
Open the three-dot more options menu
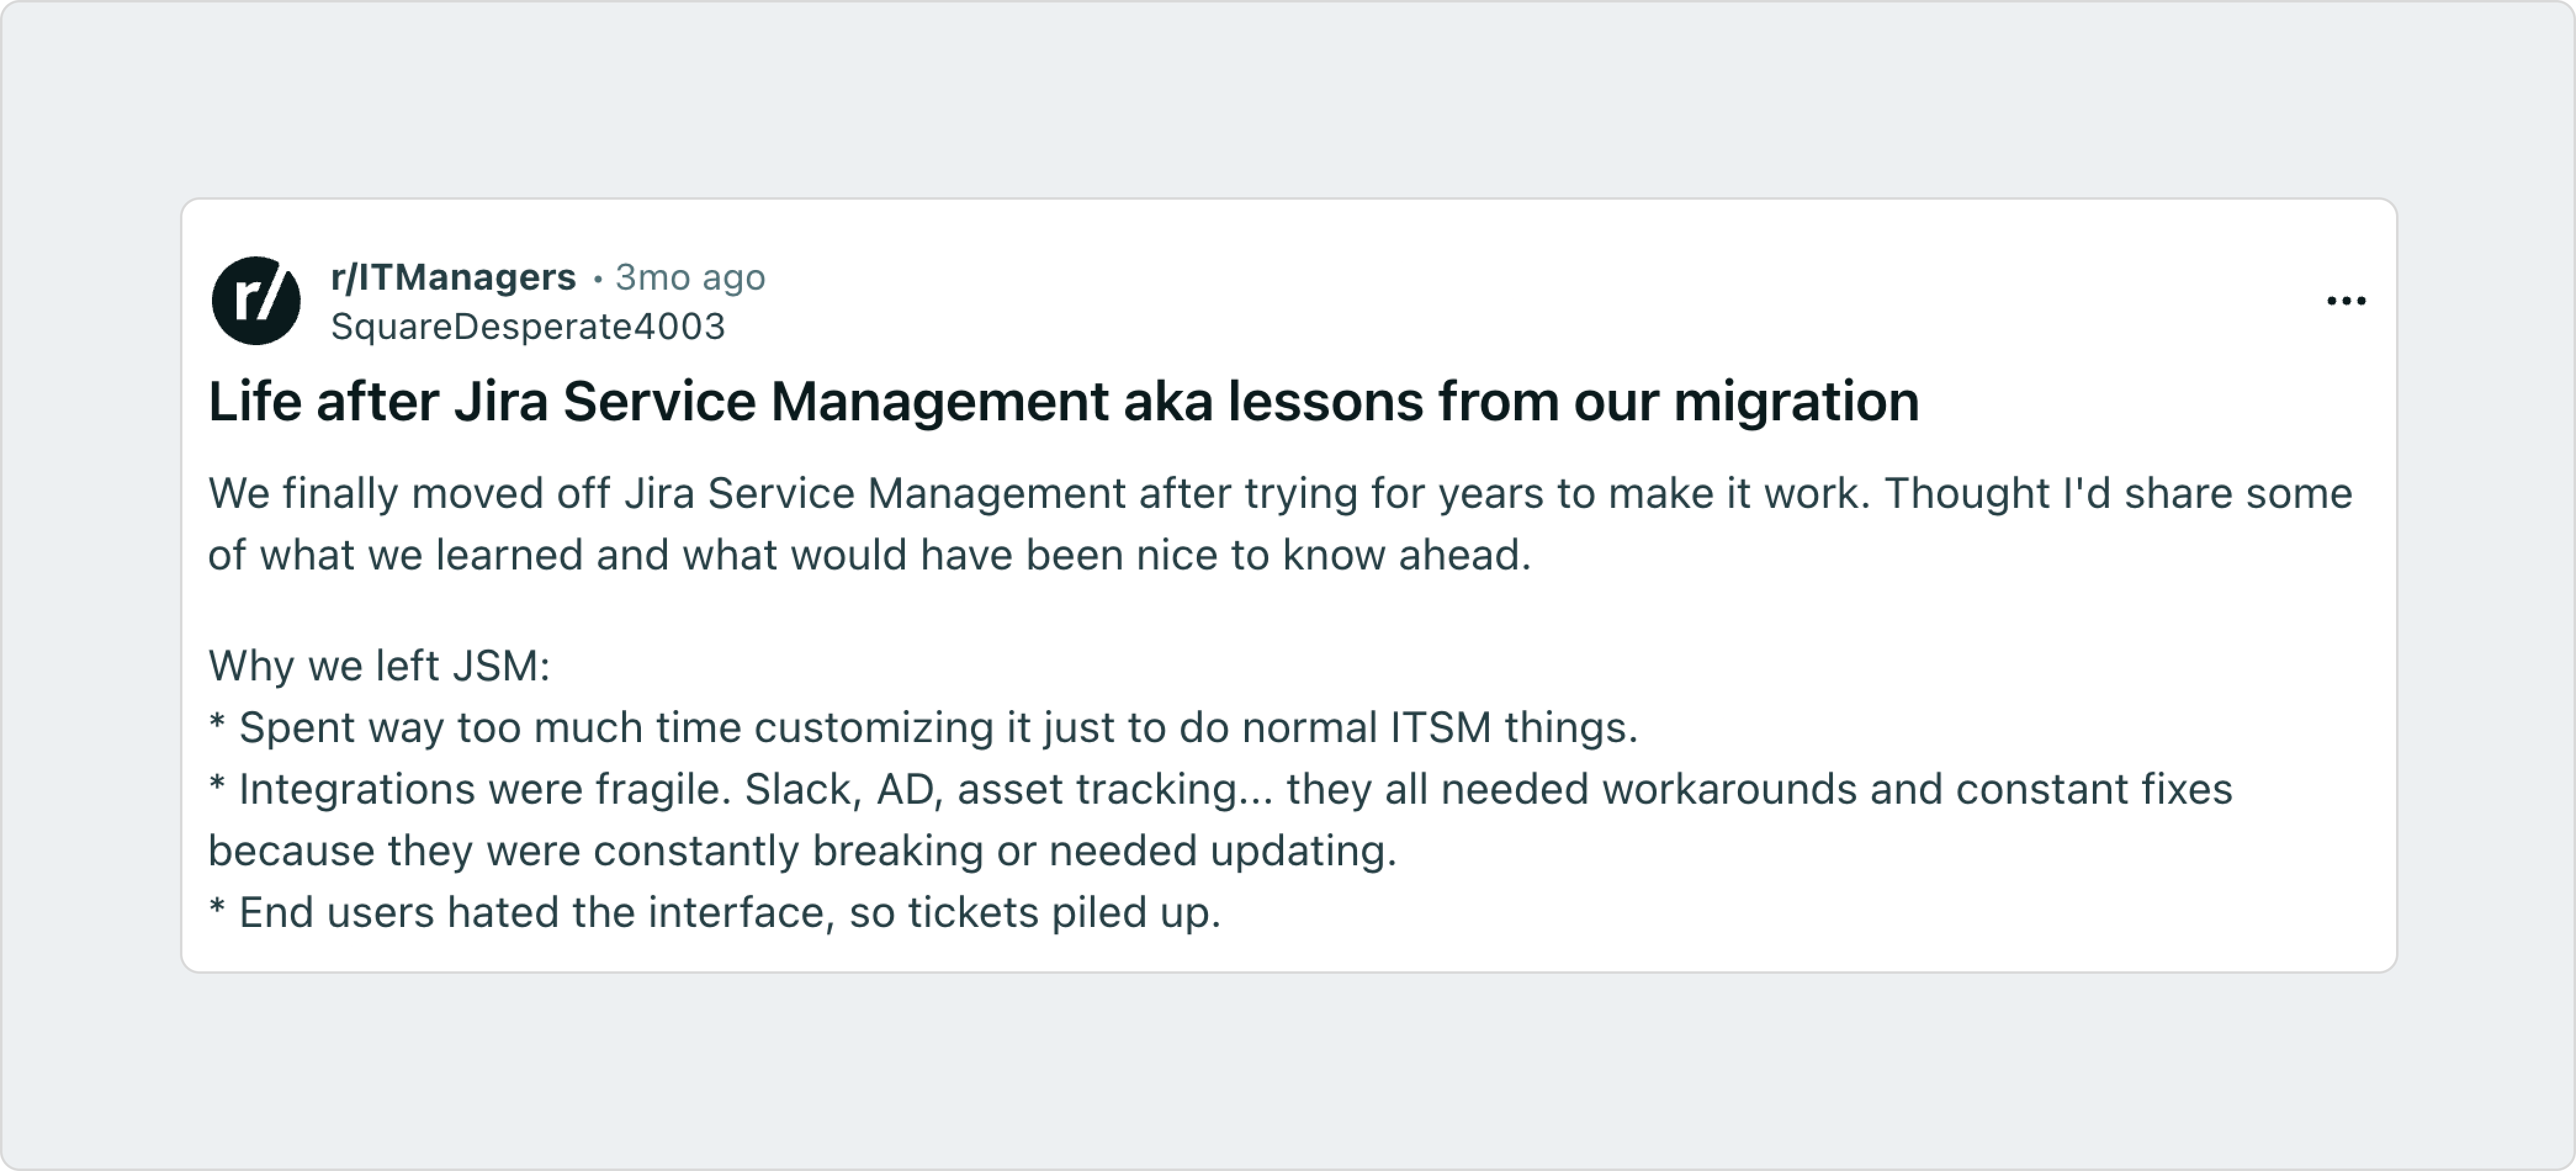tap(2345, 301)
